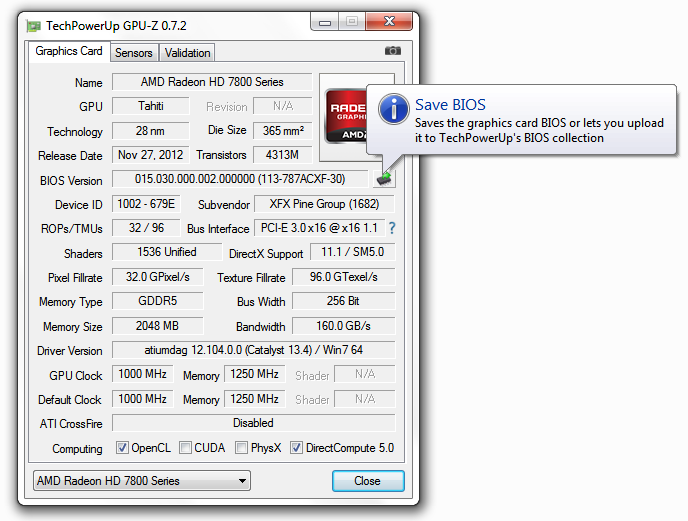
Task: Click the GPU Clock row Shader N/A
Action: pyautogui.click(x=365, y=374)
